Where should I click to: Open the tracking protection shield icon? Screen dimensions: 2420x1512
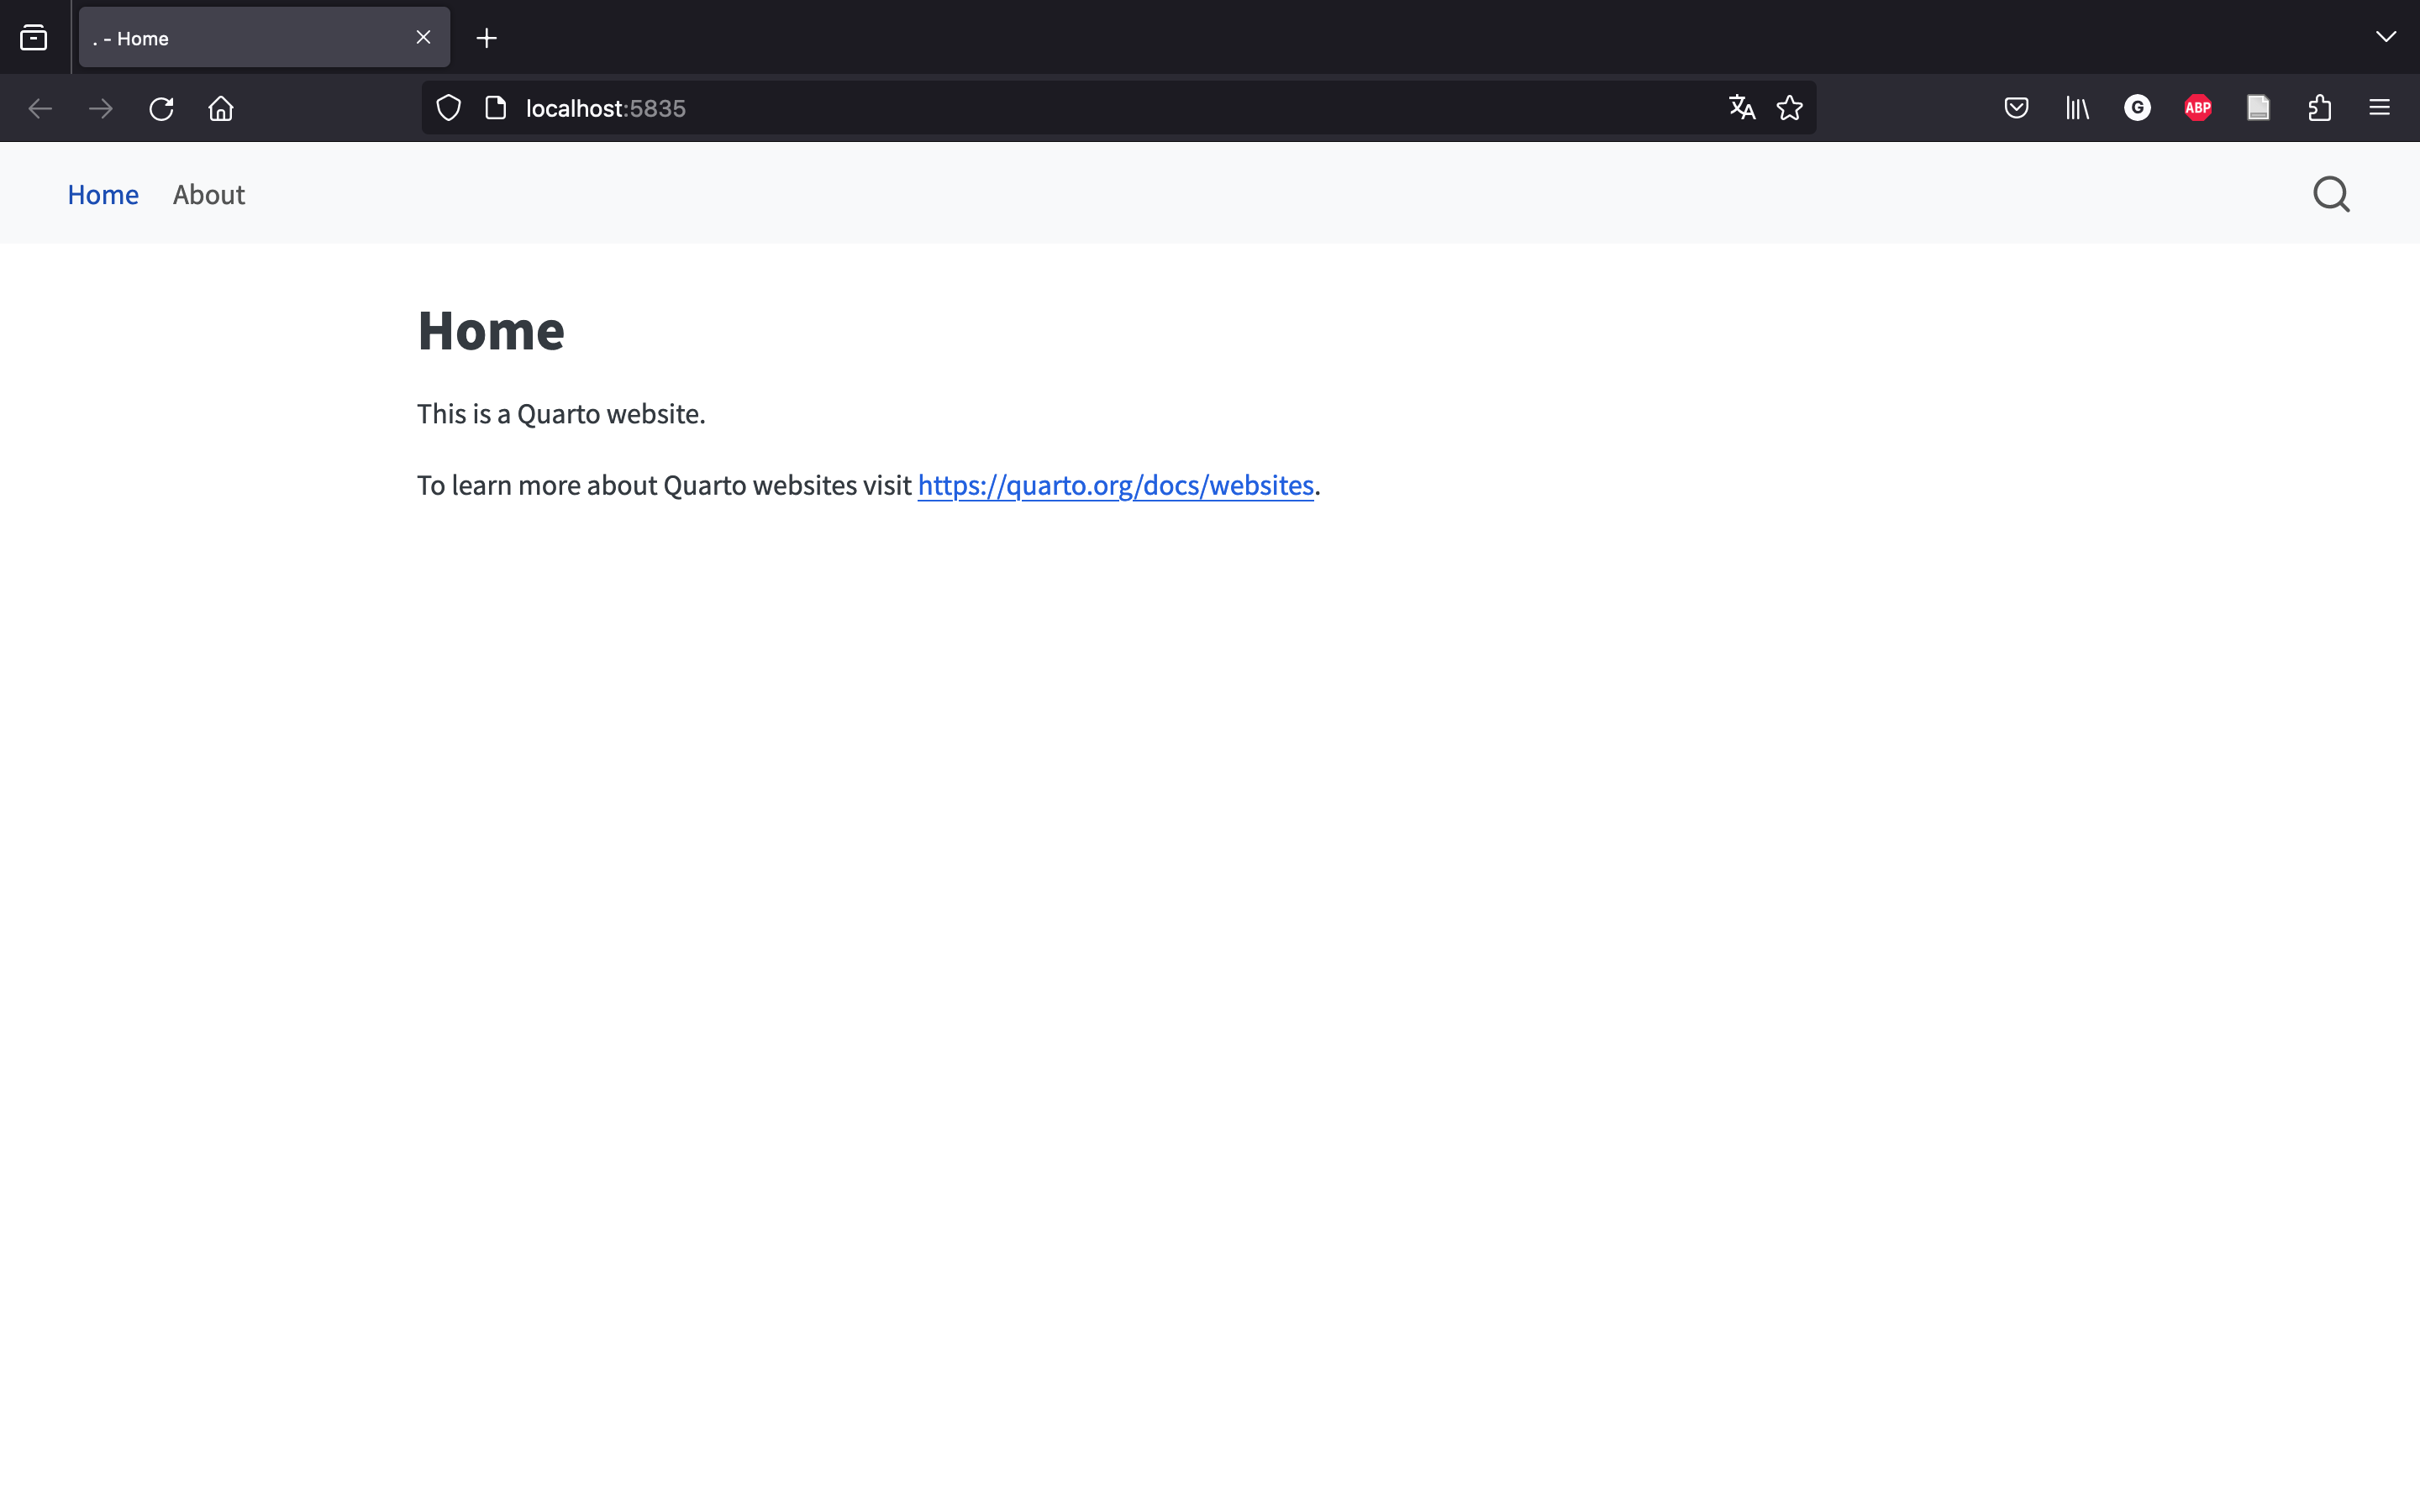click(x=449, y=108)
